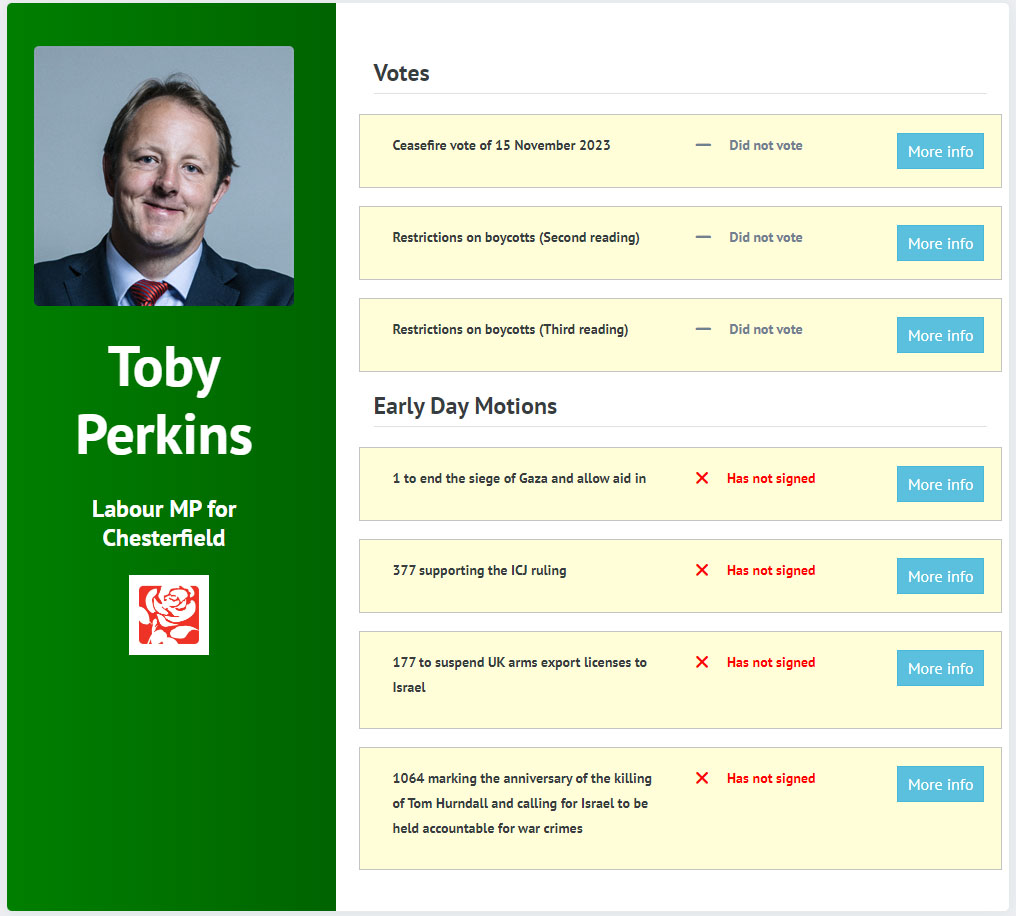Viewport: 1016px width, 916px height.
Task: Click the Early Day Motions heading
Action: pyautogui.click(x=465, y=406)
